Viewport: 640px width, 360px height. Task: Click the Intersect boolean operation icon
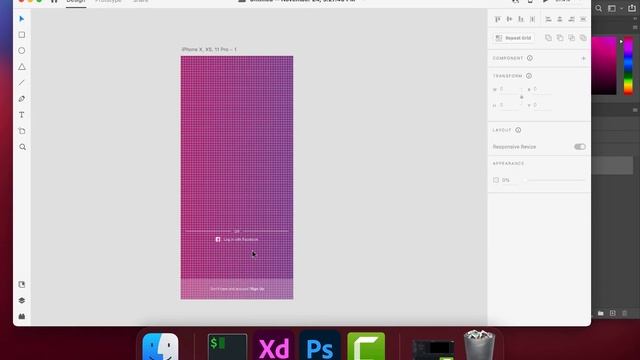click(x=571, y=38)
